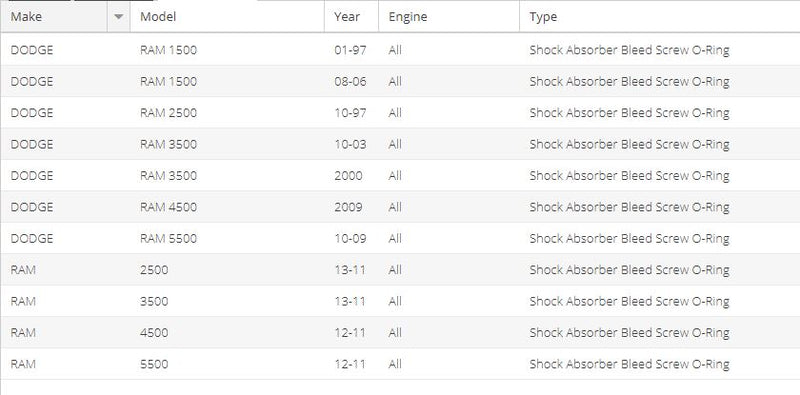The width and height of the screenshot is (800, 395).
Task: Open the Make column sort dropdown arrow
Action: coord(119,17)
